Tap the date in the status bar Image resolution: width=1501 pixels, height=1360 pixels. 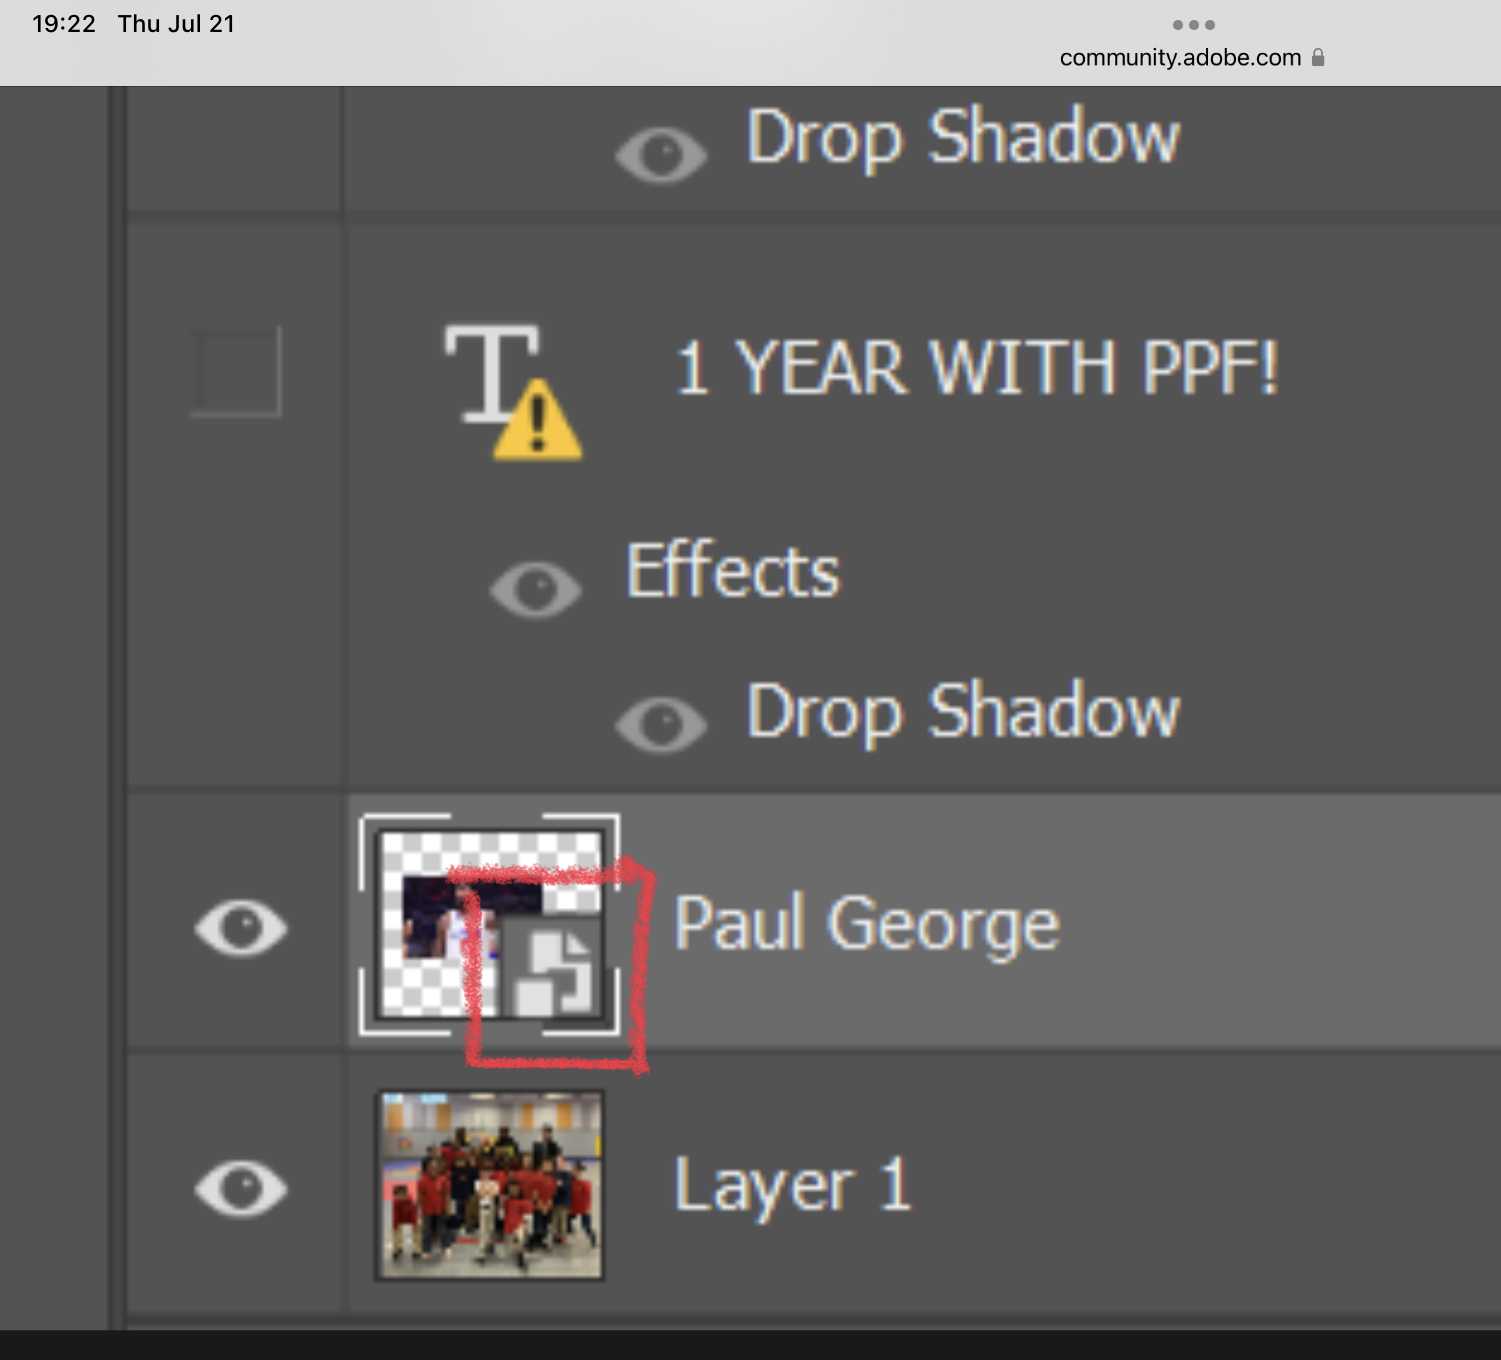coord(175,23)
